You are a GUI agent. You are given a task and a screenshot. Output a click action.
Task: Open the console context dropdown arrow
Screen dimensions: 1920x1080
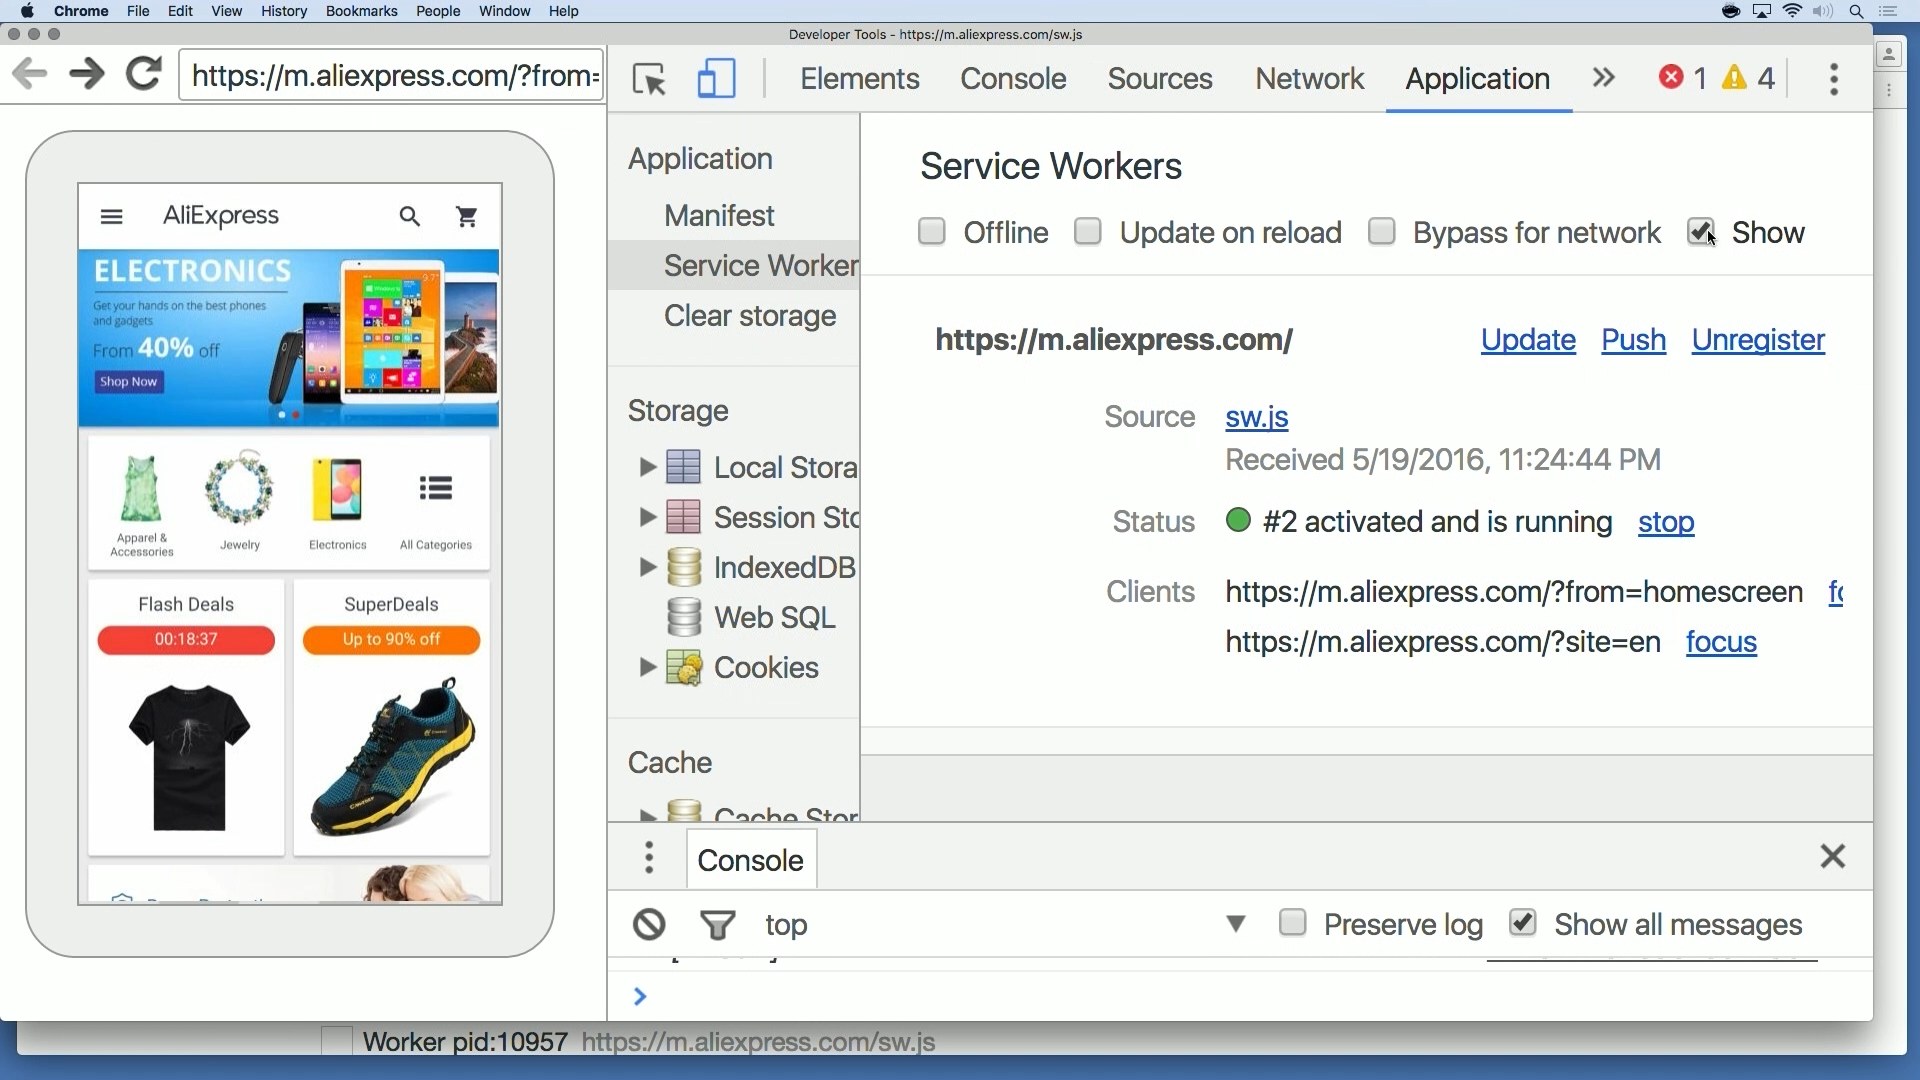[x=1236, y=924]
